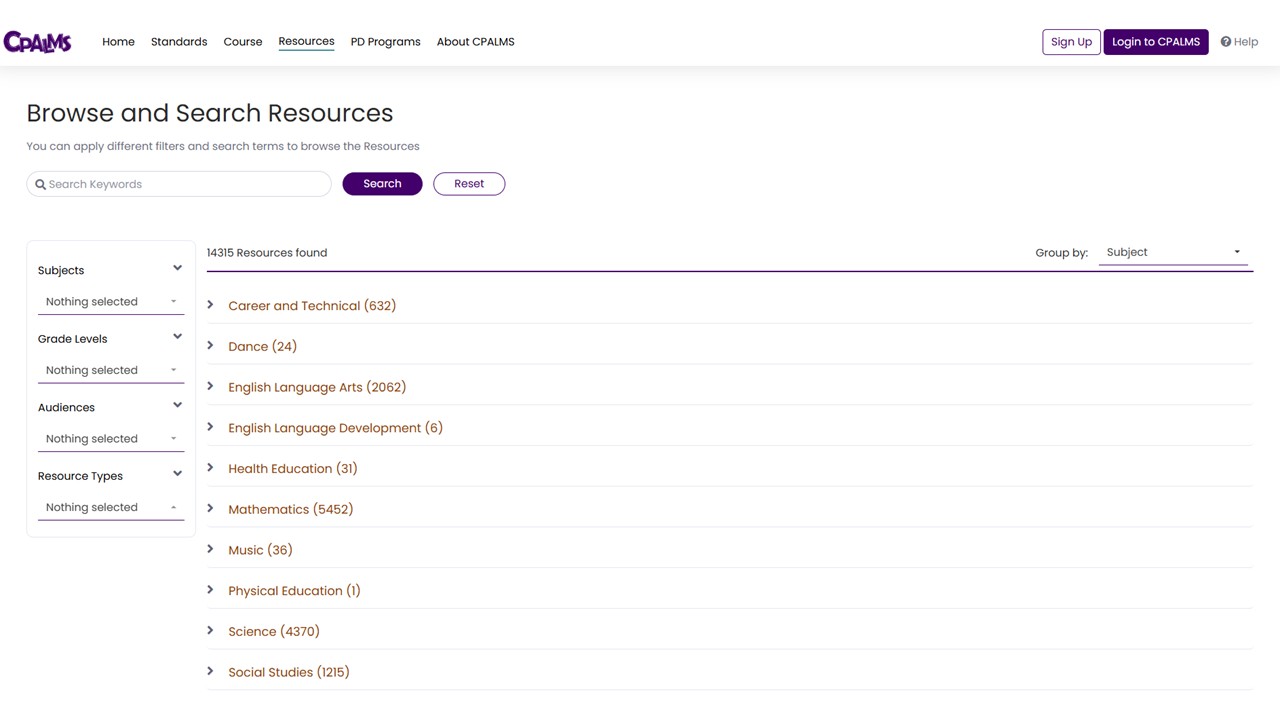Click the Login to CPALMS button
Screen dimensions: 1280x720
1156,41
